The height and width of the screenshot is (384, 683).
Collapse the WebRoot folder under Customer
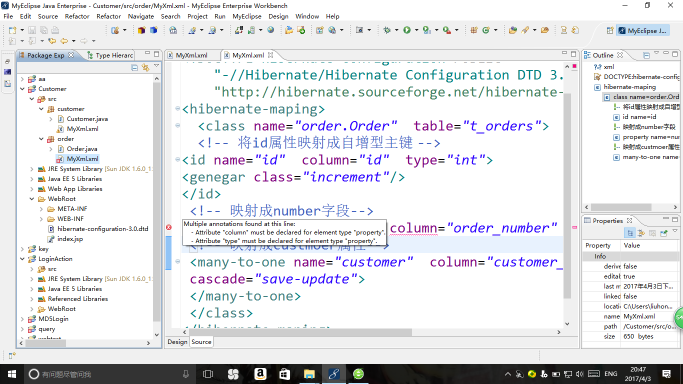pyautogui.click(x=32, y=199)
